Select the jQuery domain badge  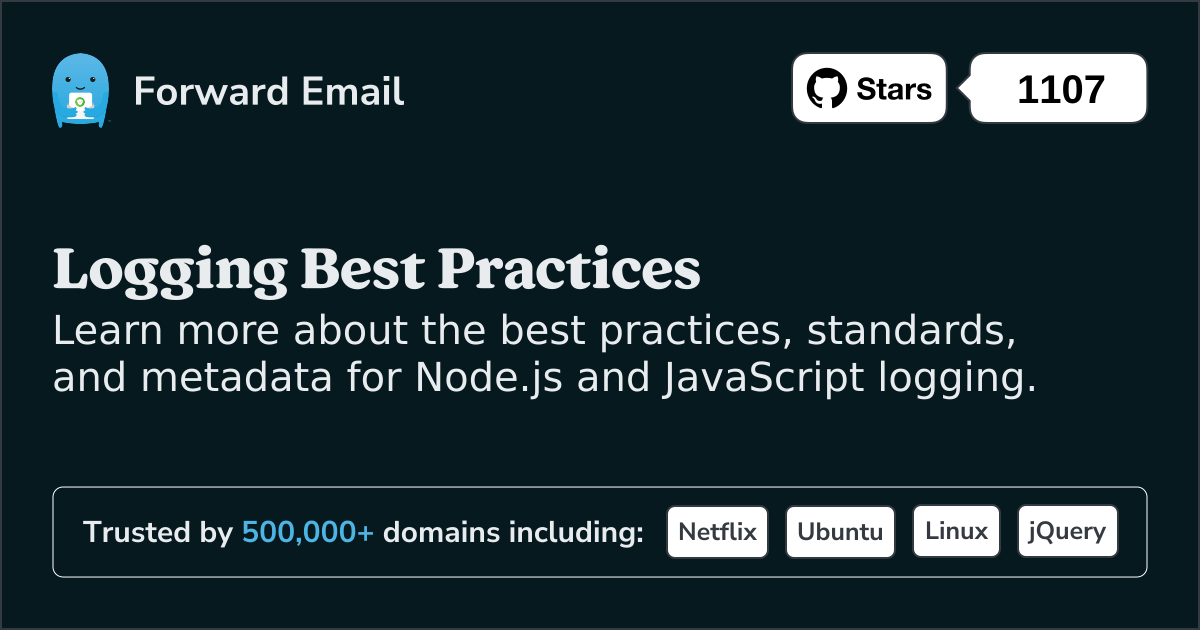1068,531
